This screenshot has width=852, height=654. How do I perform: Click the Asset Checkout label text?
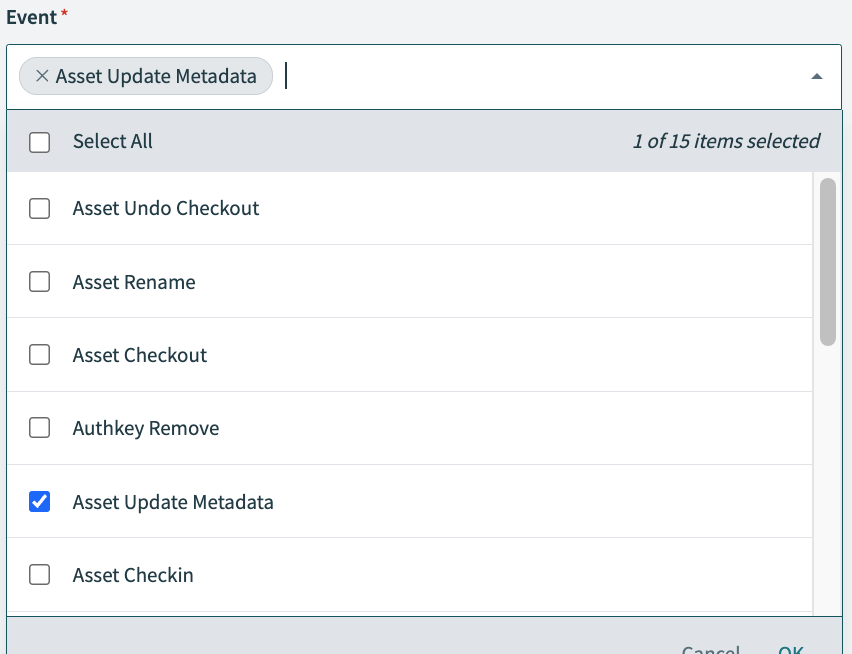(140, 355)
